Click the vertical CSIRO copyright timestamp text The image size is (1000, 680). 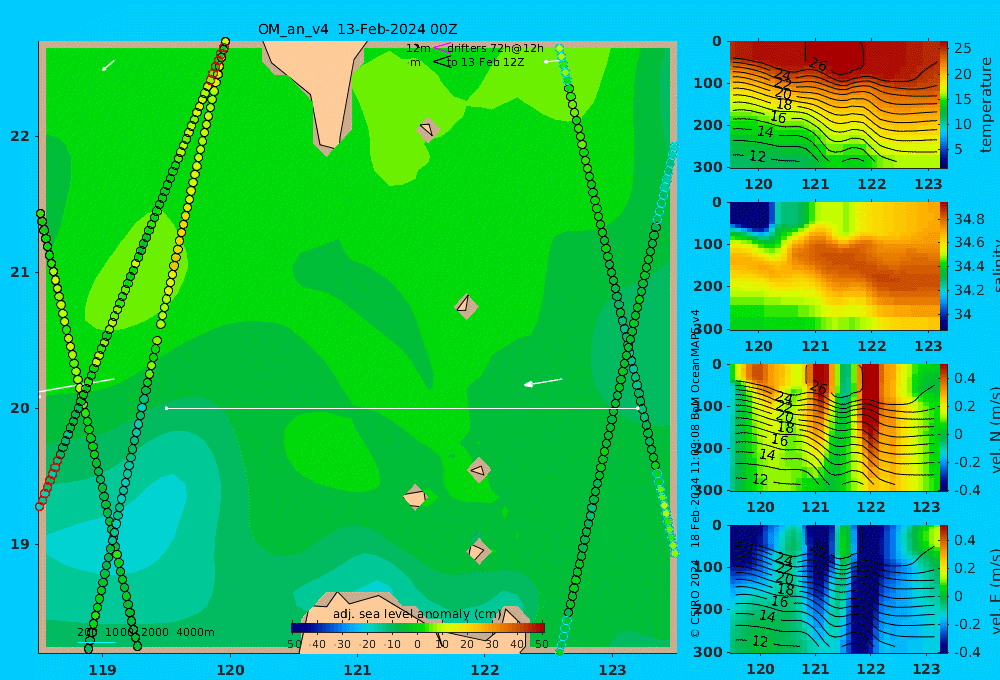(x=695, y=473)
